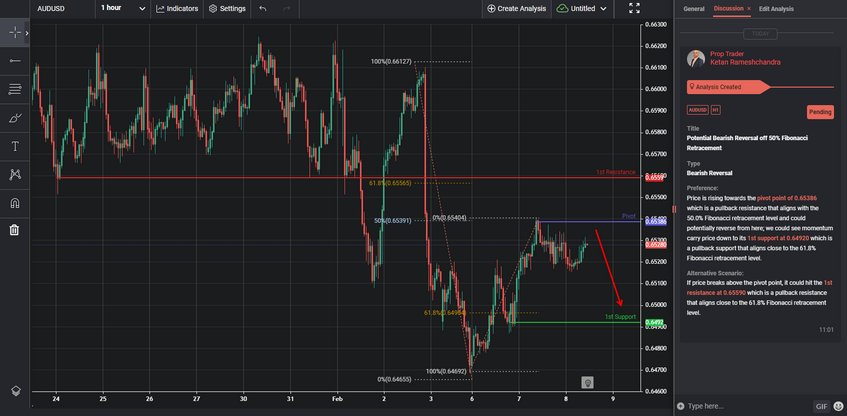847x416 pixels.
Task: Click the 0.65386 pivot price tag
Action: (x=655, y=222)
